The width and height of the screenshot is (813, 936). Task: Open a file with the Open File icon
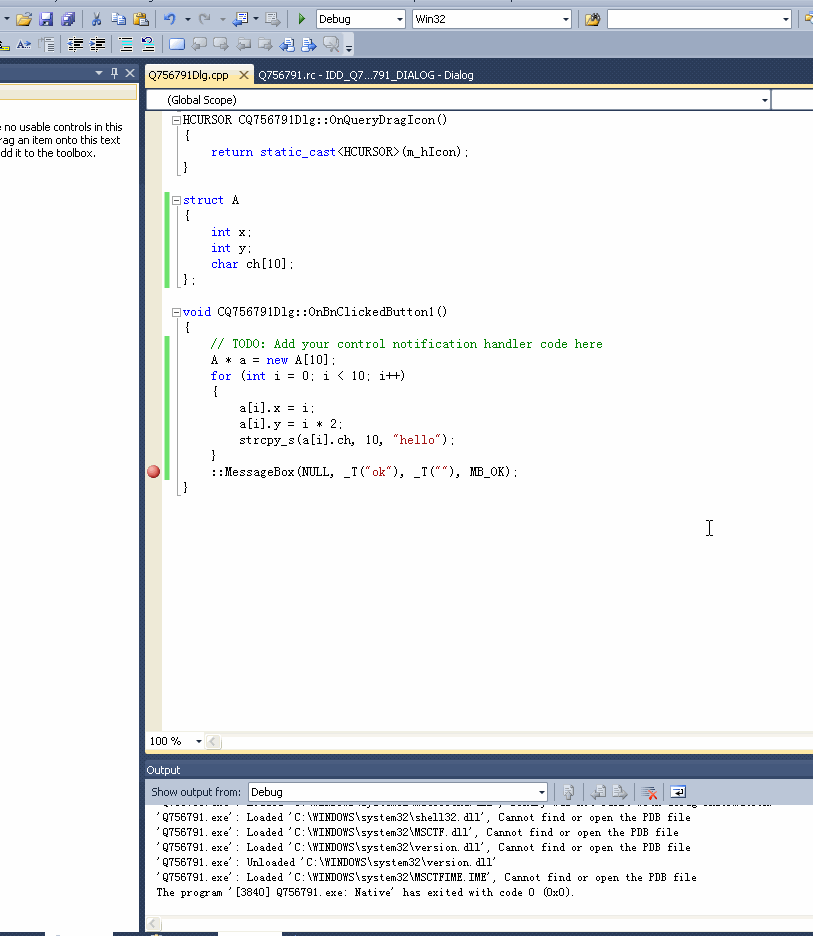(24, 19)
